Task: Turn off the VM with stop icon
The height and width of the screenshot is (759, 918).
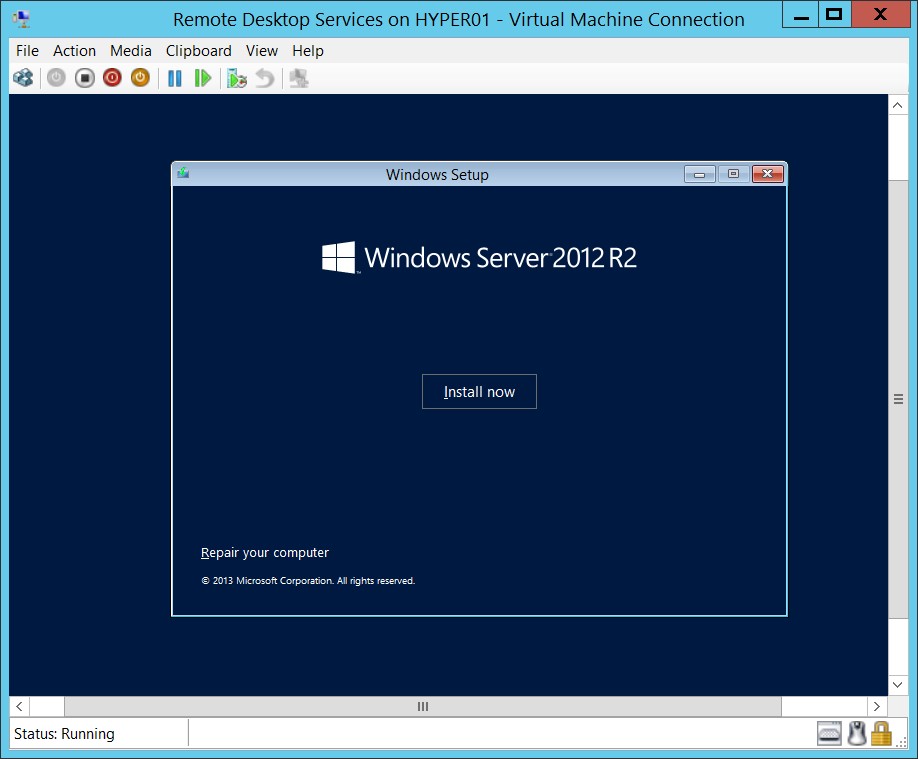Action: [x=84, y=78]
